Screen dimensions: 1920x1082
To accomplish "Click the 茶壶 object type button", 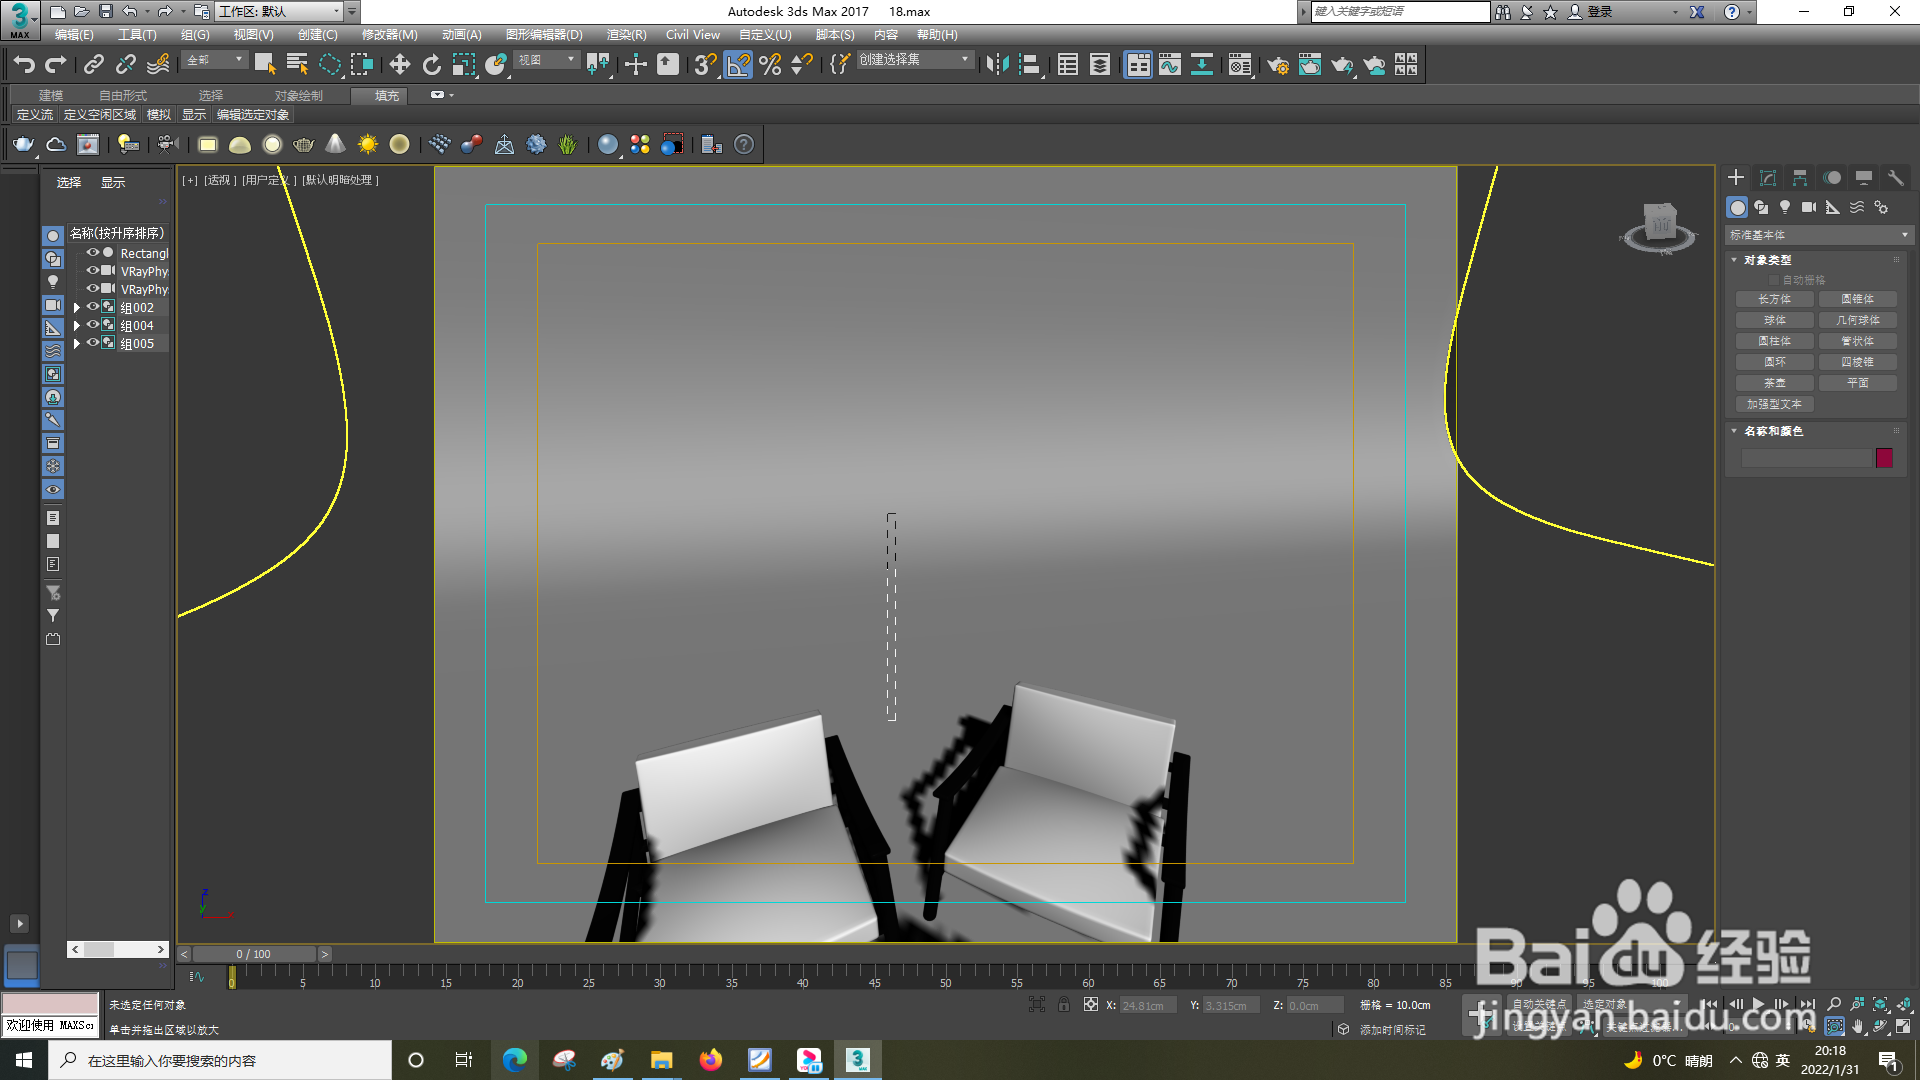I will 1774,384.
